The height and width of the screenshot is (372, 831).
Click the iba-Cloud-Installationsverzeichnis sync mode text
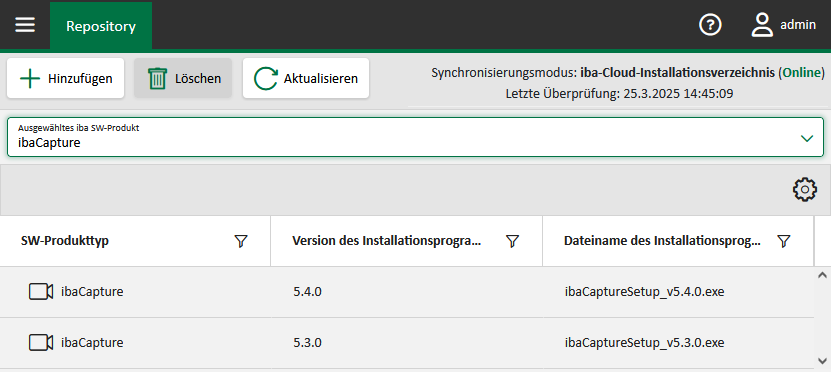pyautogui.click(x=677, y=73)
